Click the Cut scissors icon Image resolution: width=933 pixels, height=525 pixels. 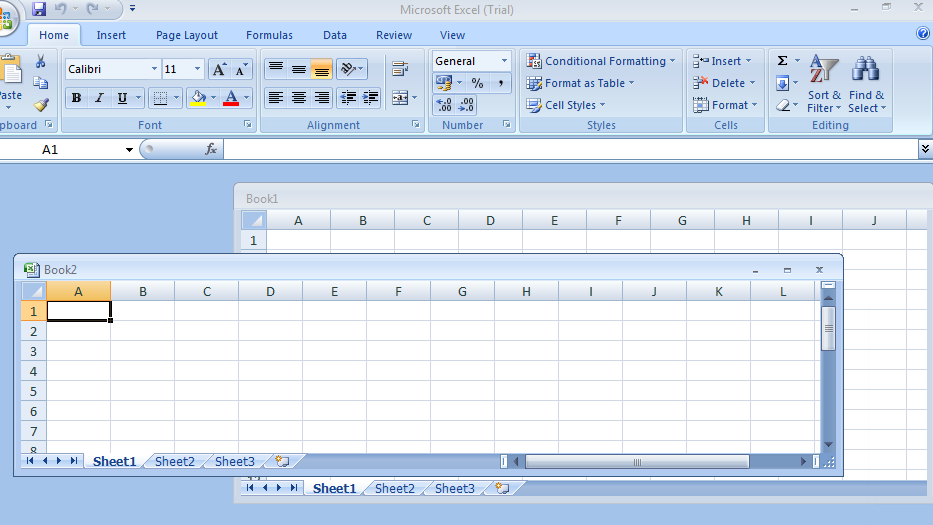(40, 61)
